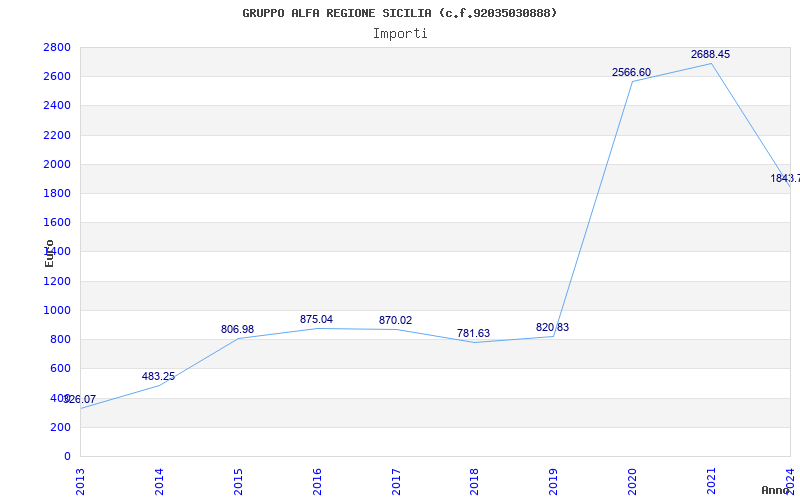800x500 pixels.
Task: Select data label 781.63
Action: (473, 333)
